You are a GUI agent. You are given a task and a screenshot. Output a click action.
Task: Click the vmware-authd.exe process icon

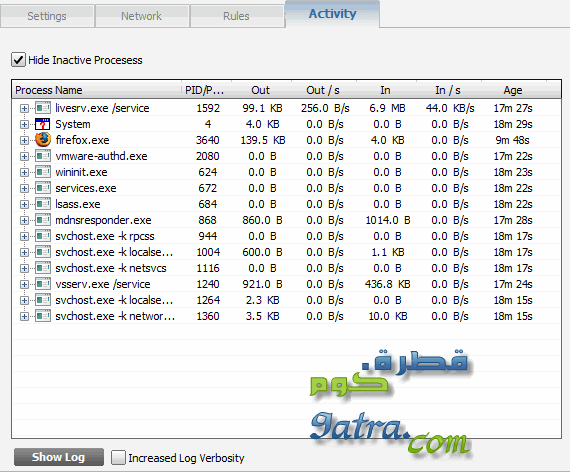pos(43,156)
